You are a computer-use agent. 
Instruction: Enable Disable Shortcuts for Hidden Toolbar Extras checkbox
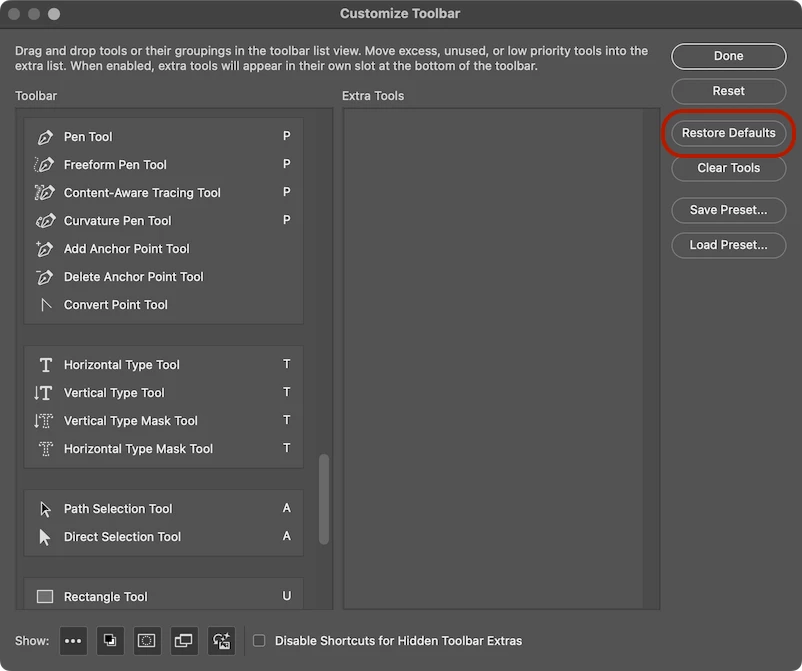click(x=259, y=641)
